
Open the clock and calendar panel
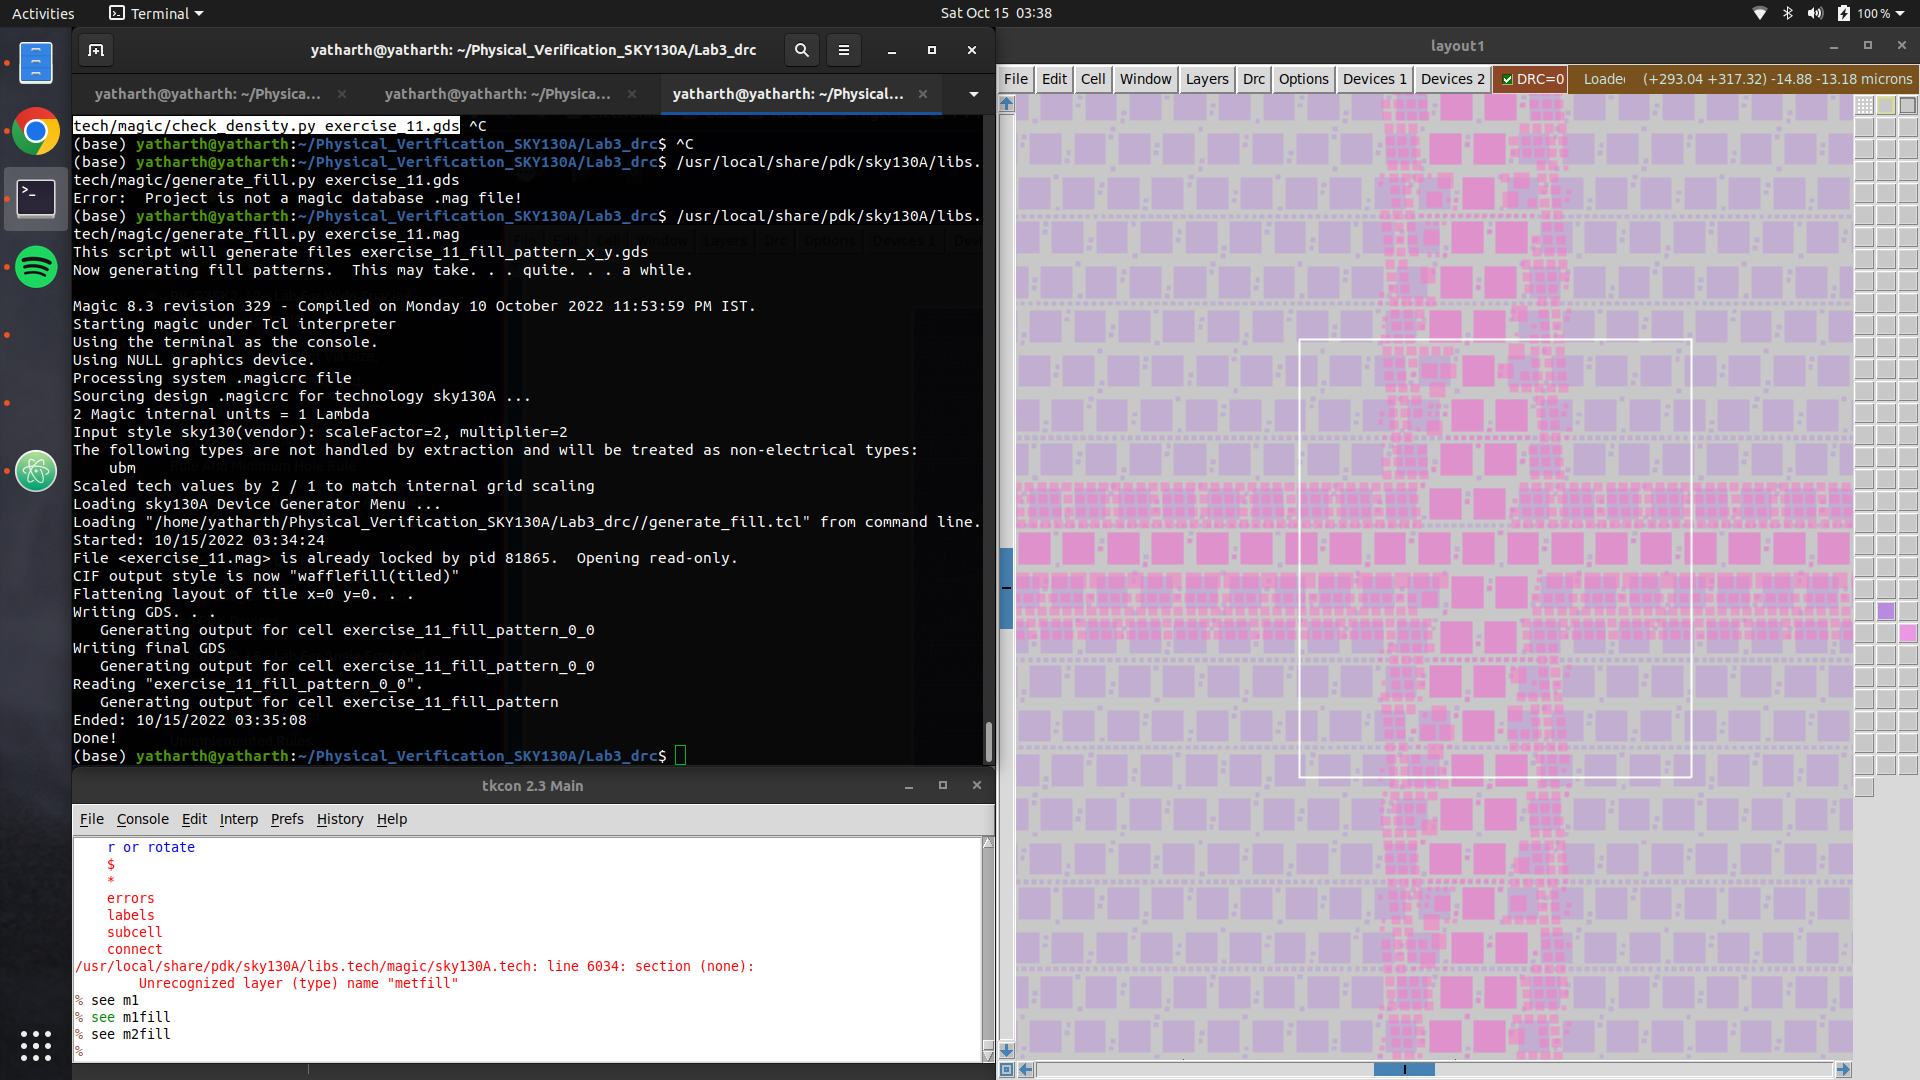coord(996,13)
